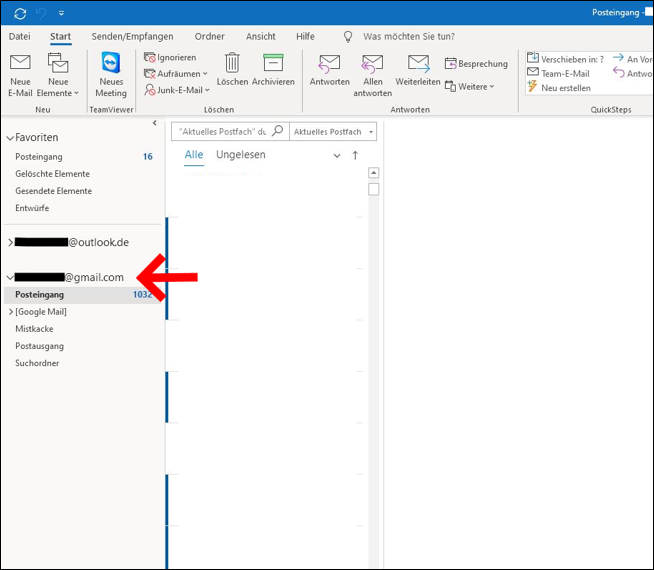This screenshot has width=654, height=570.
Task: Open the Datei menu tab
Action: coord(20,37)
